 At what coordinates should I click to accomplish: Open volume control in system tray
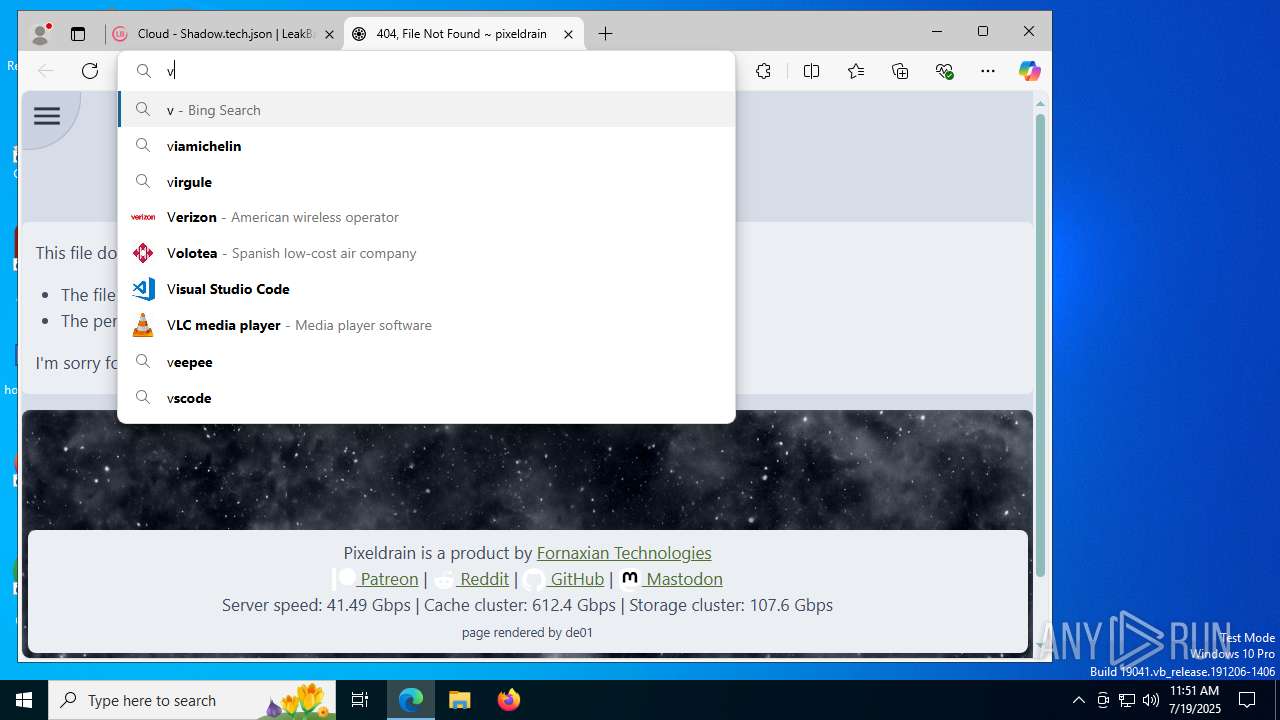tap(1151, 700)
